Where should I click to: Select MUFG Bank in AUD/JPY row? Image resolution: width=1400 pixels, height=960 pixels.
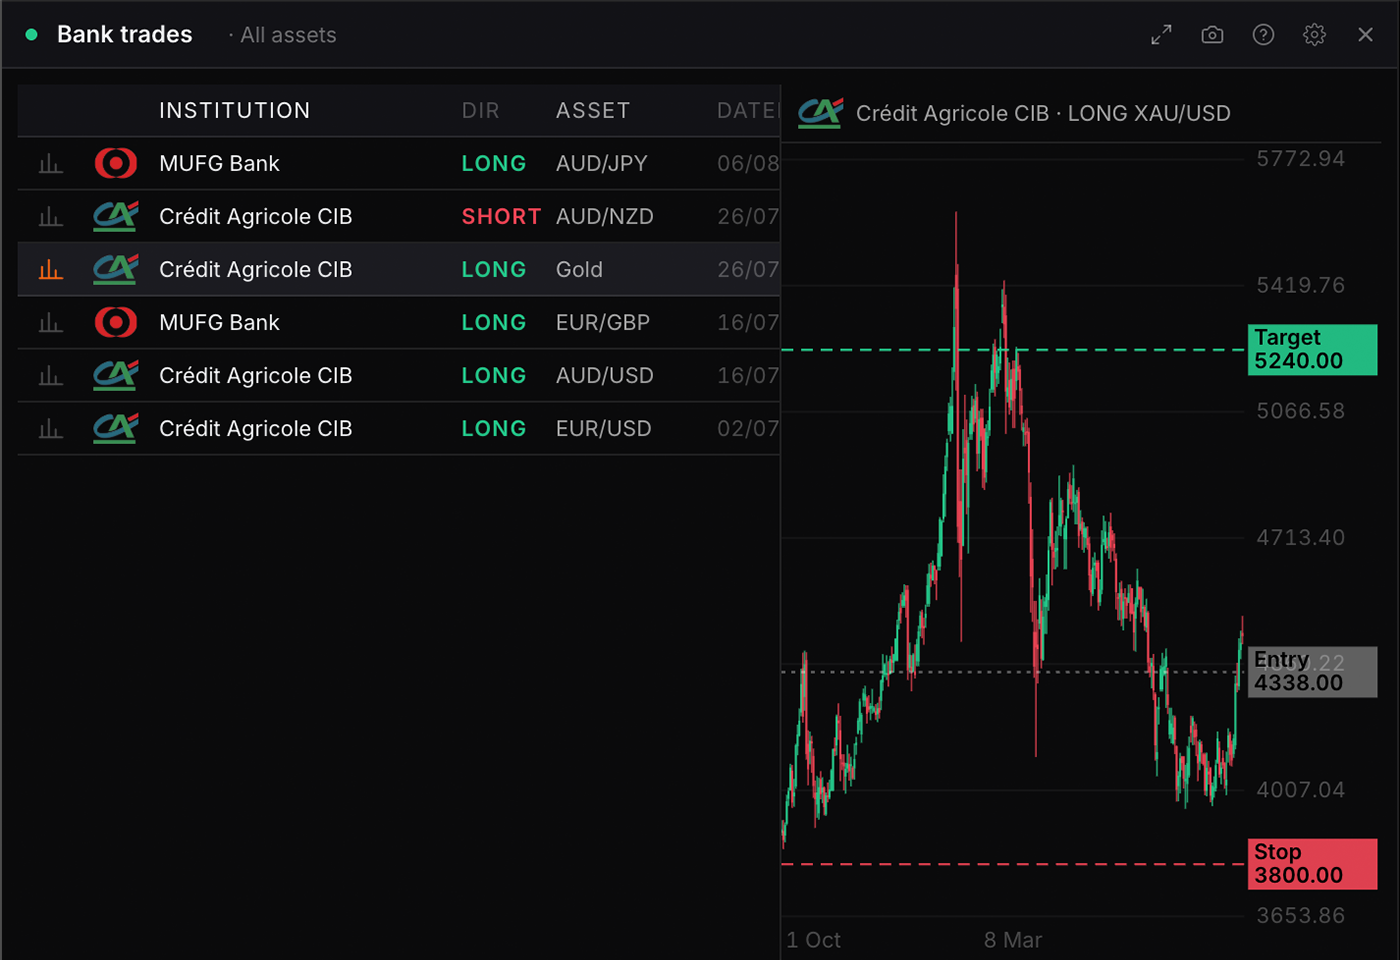(x=219, y=163)
